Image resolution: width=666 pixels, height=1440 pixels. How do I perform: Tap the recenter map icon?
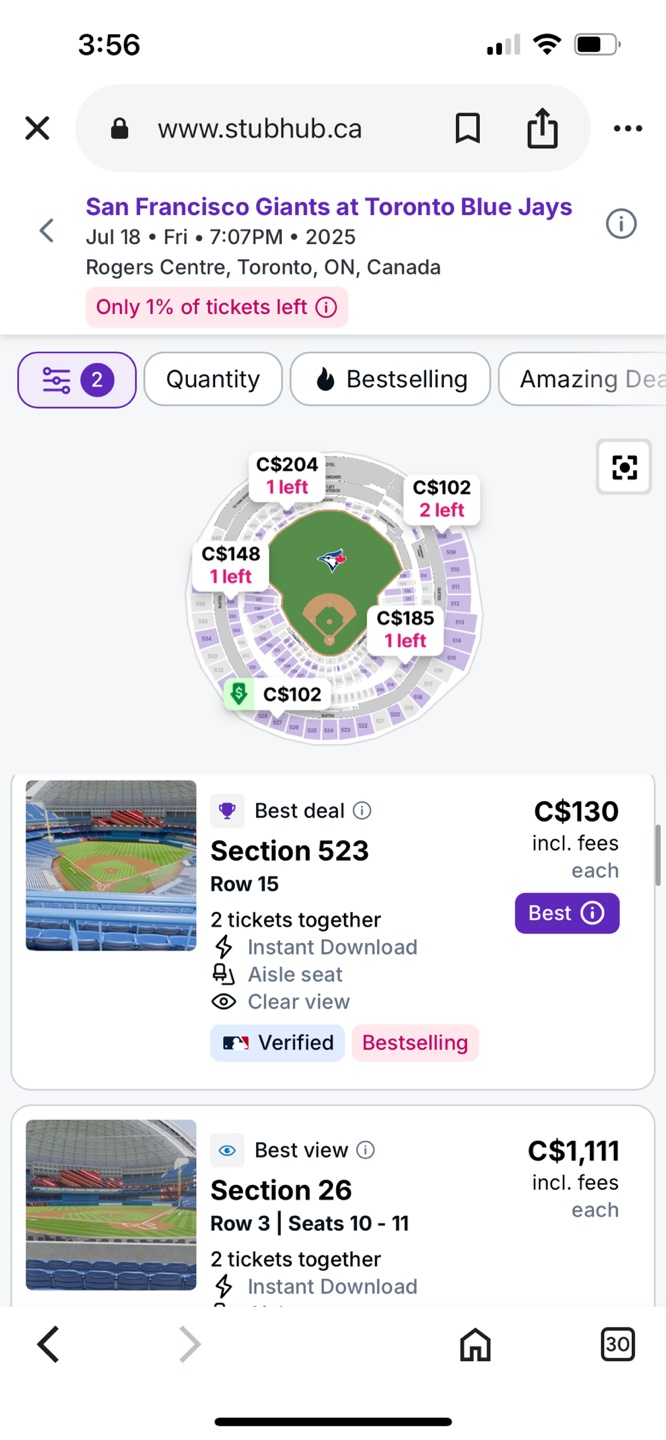(624, 467)
